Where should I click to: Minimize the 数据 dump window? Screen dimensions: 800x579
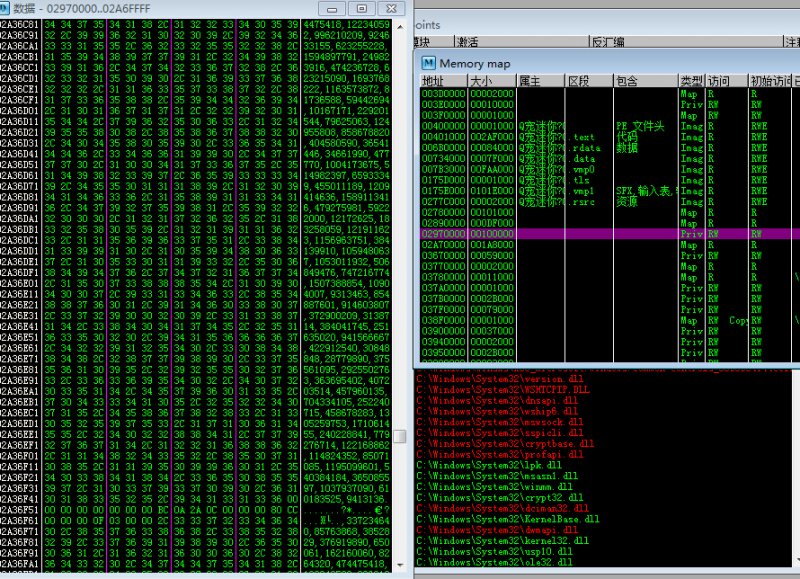coord(332,9)
